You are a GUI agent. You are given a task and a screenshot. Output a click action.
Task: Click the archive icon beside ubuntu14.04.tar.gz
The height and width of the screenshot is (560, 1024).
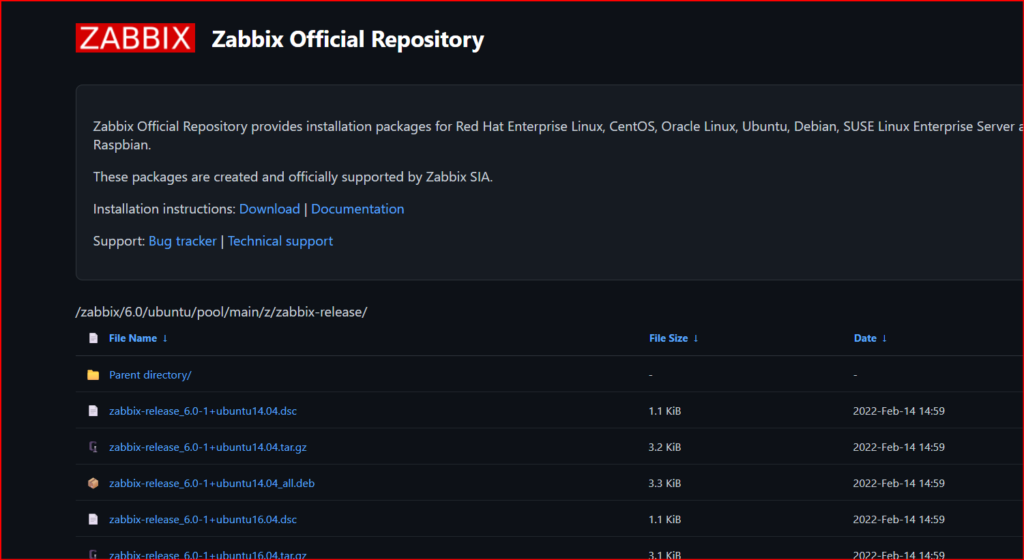coord(93,447)
